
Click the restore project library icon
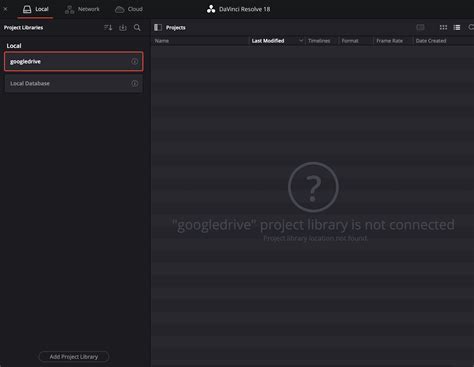click(123, 28)
